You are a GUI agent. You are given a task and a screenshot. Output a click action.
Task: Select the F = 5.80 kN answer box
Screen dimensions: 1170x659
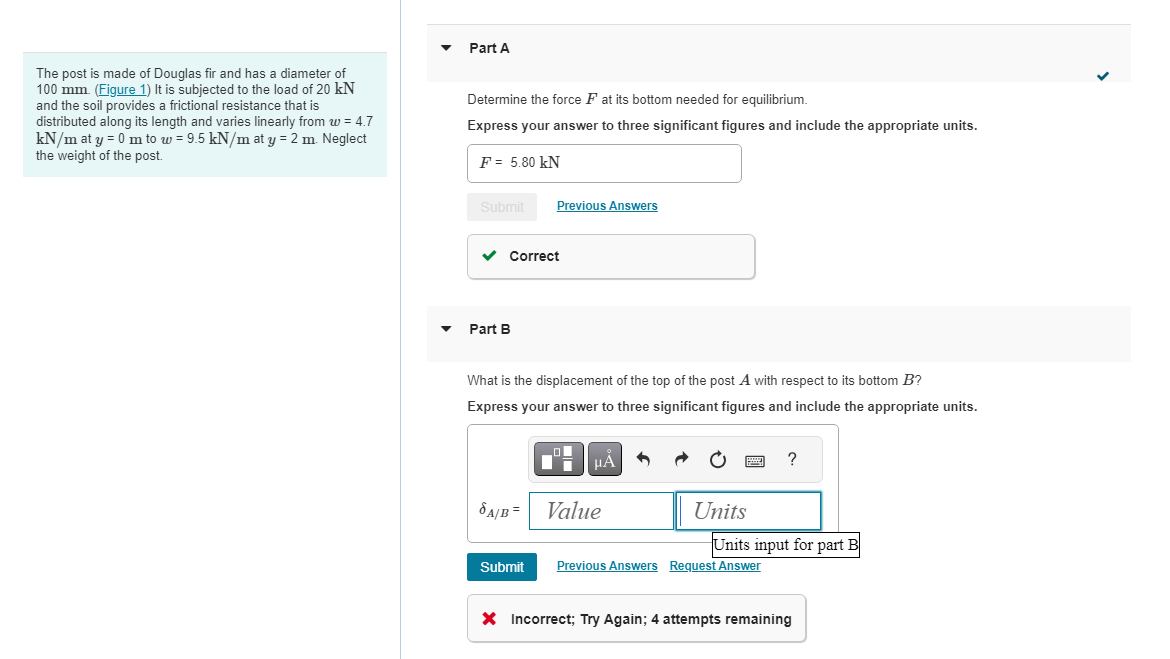point(604,163)
